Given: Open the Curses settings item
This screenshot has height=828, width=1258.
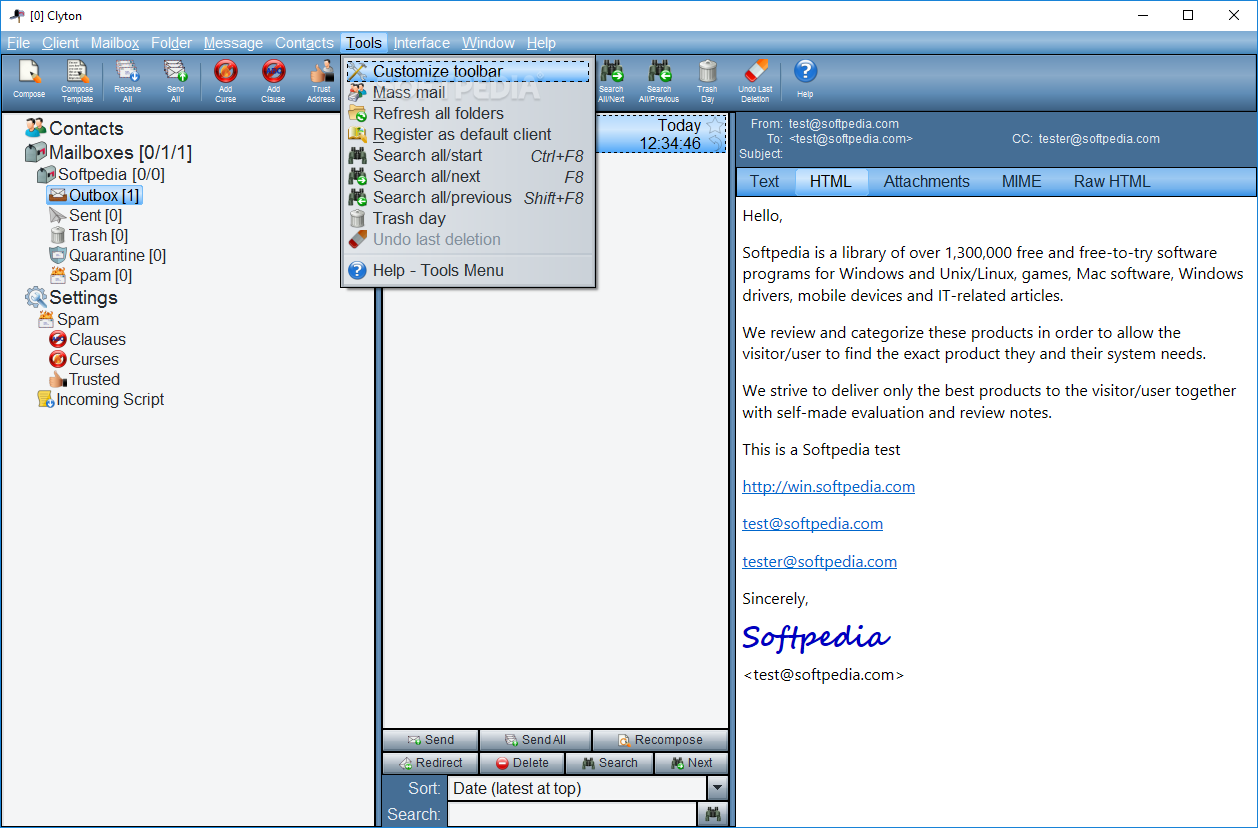Looking at the screenshot, I should click(x=84, y=359).
